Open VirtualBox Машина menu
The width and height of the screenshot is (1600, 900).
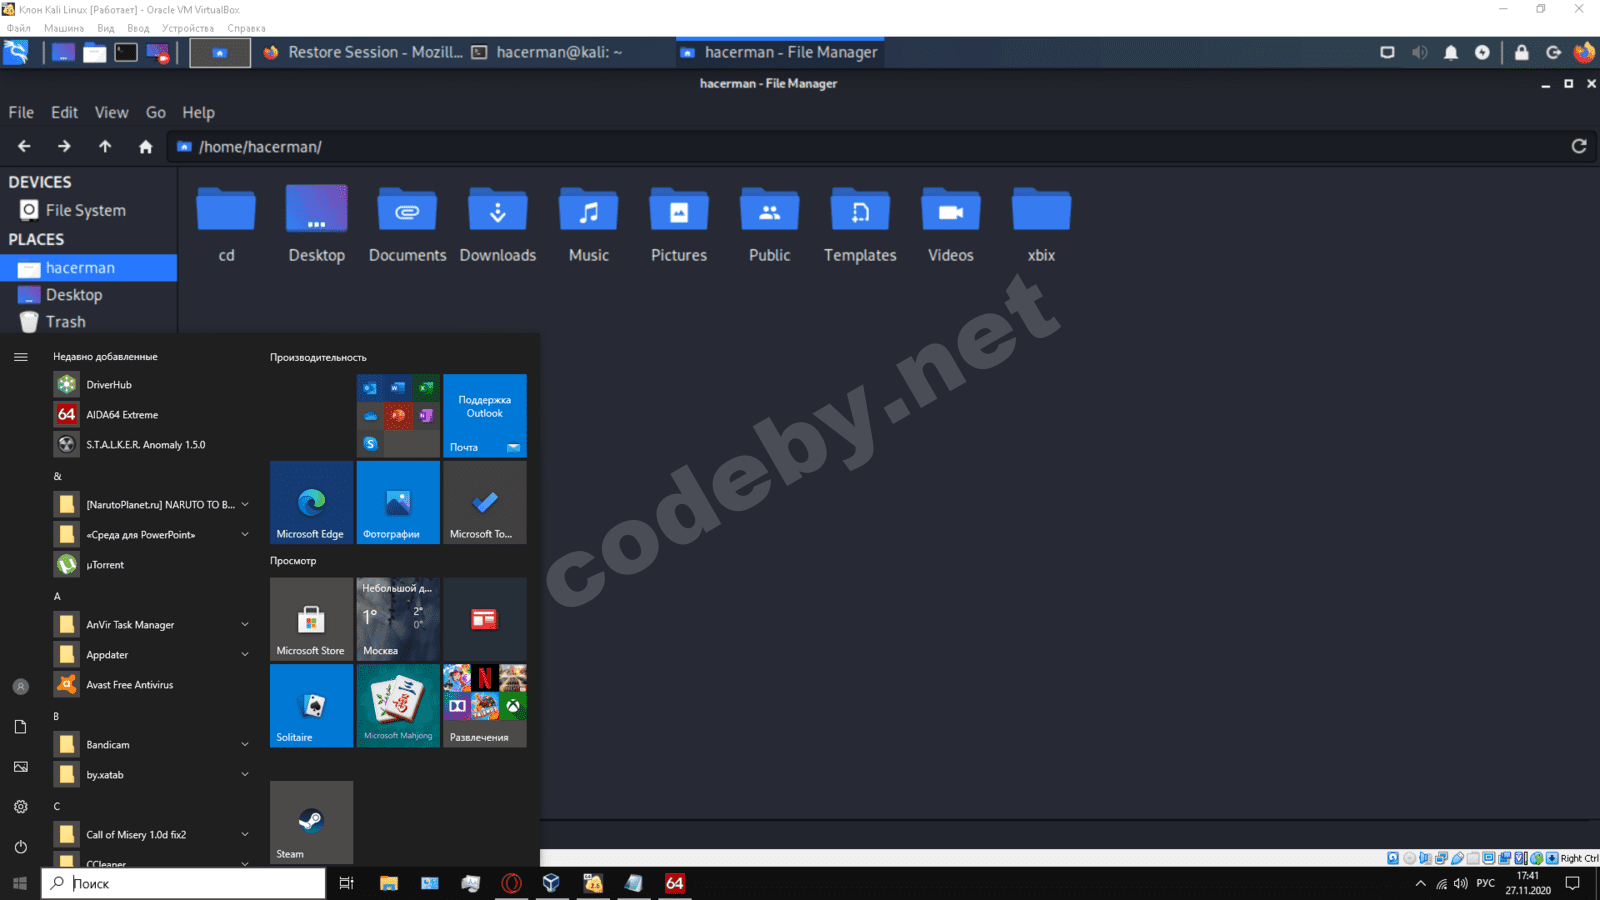coord(64,28)
